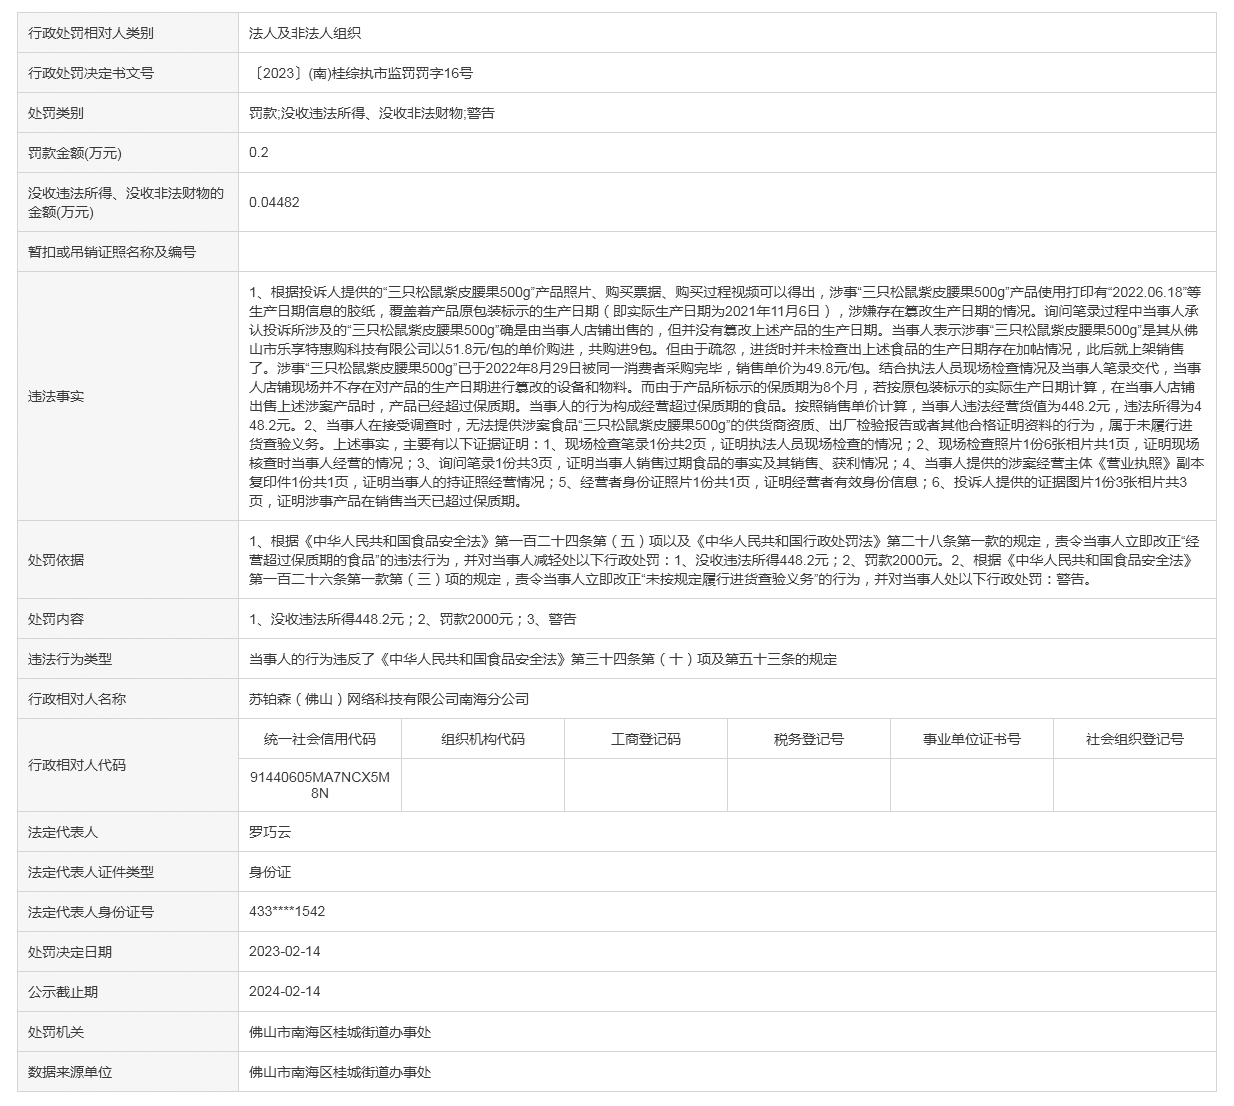Select the deadline date 2024-02-14
The image size is (1234, 1106).
[285, 991]
